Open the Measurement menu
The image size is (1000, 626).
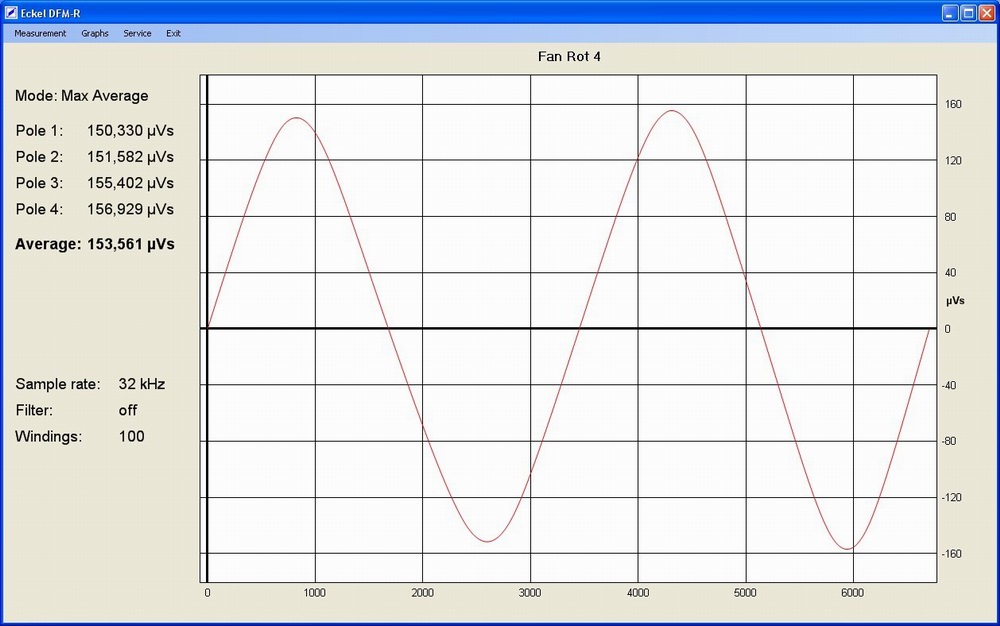point(40,33)
